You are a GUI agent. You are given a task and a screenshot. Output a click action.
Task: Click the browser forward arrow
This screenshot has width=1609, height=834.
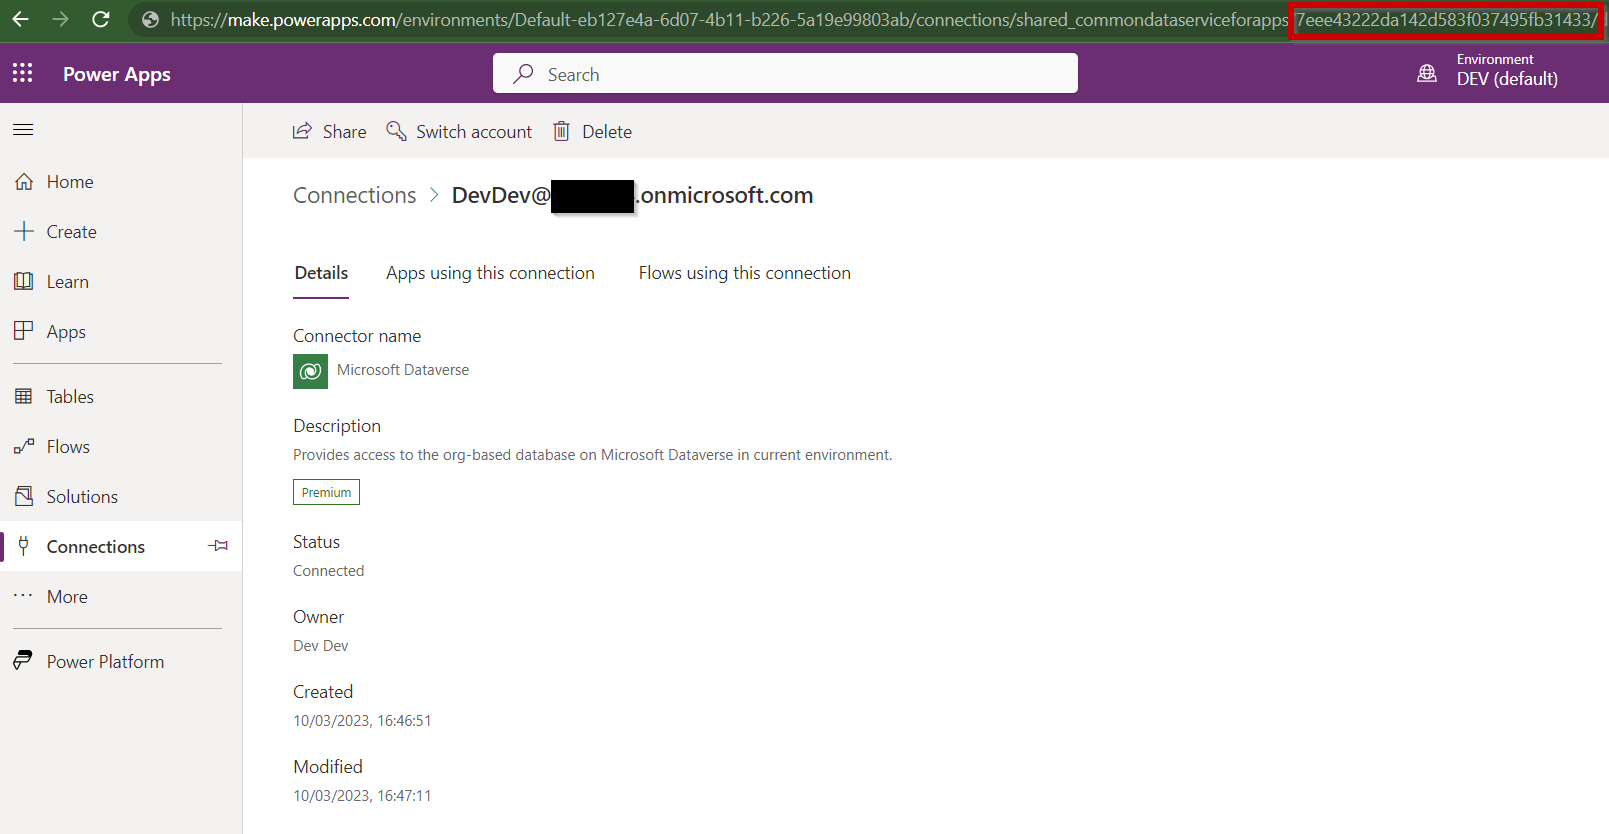tap(60, 19)
